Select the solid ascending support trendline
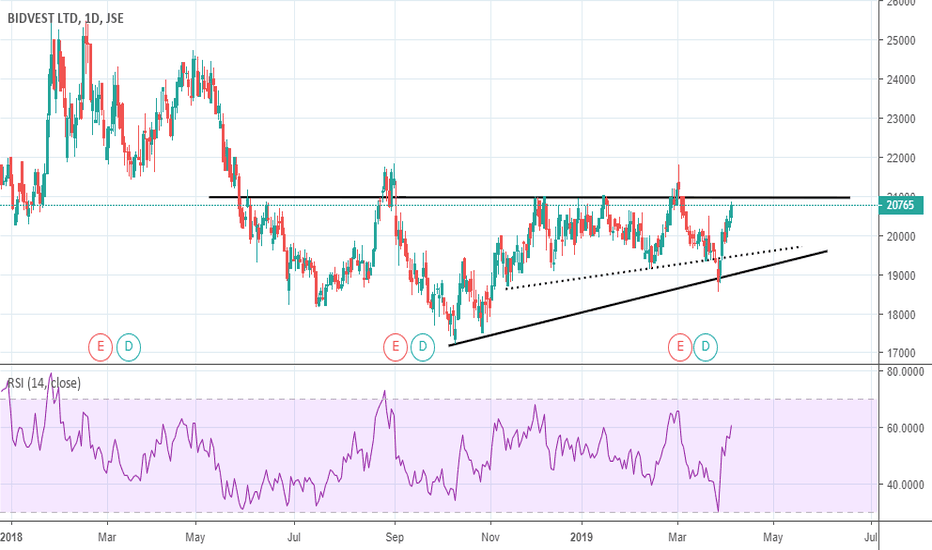This screenshot has width=932, height=550. tap(638, 298)
